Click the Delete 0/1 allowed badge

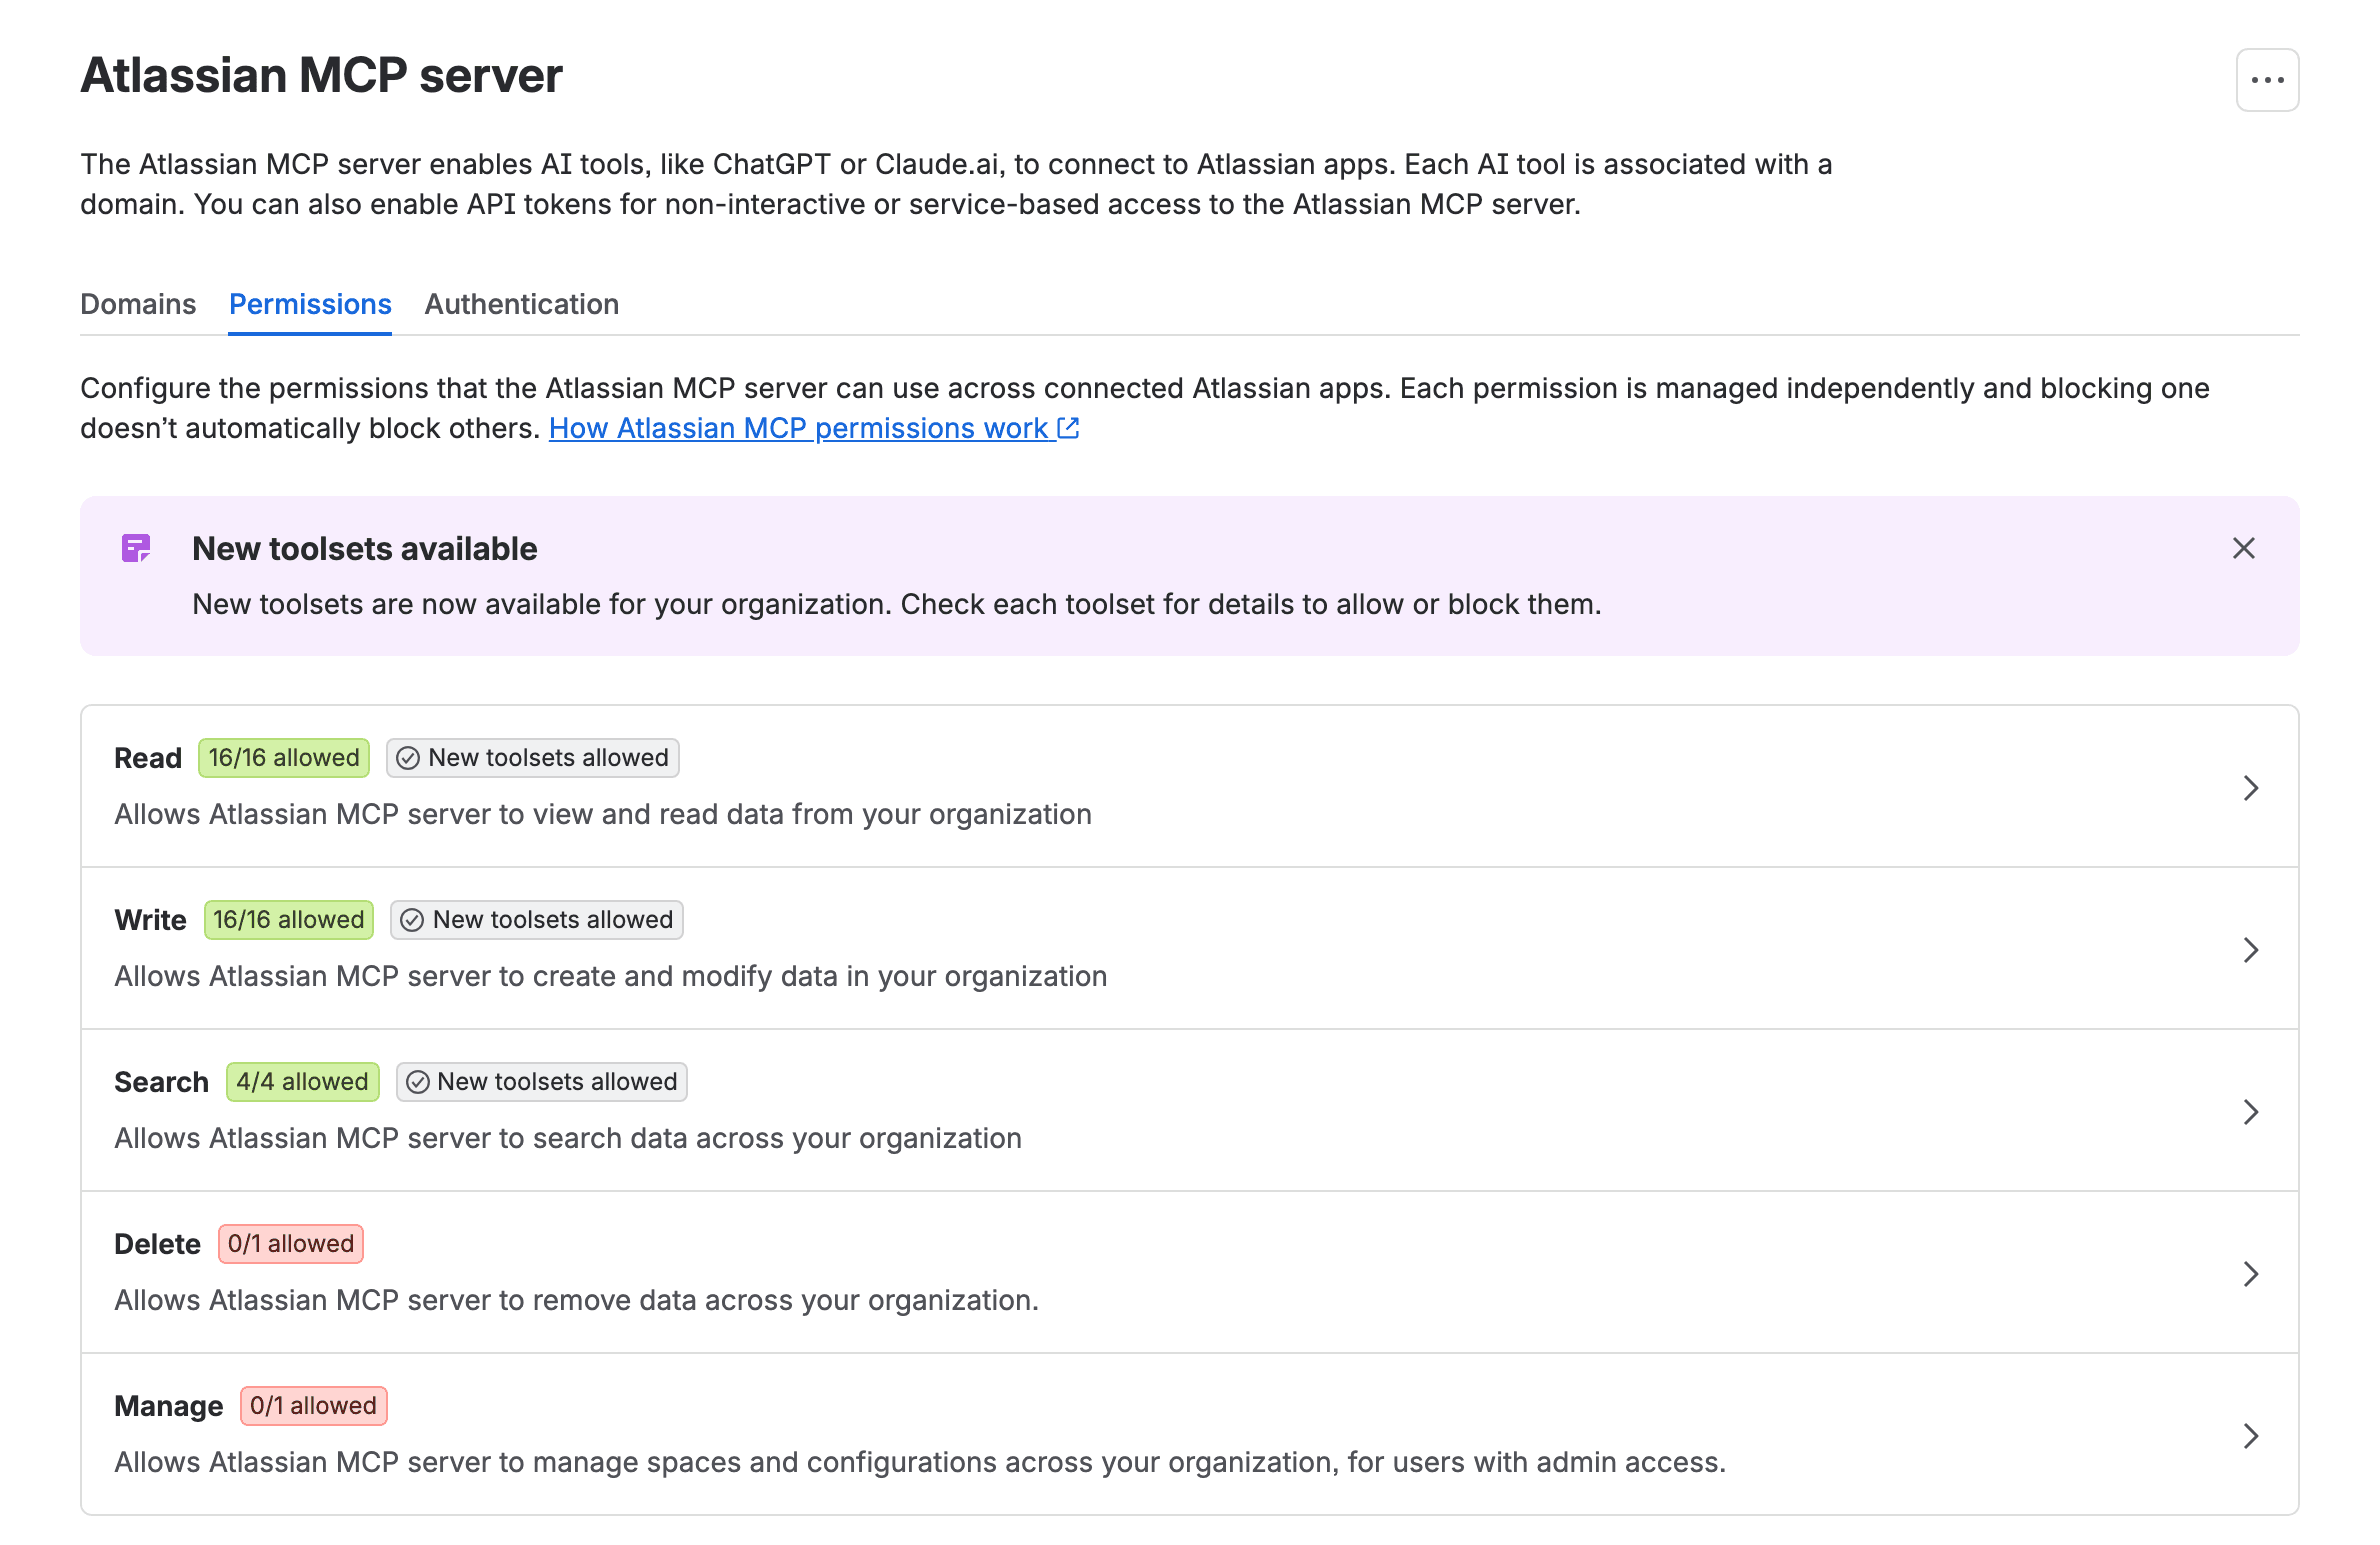click(x=291, y=1244)
